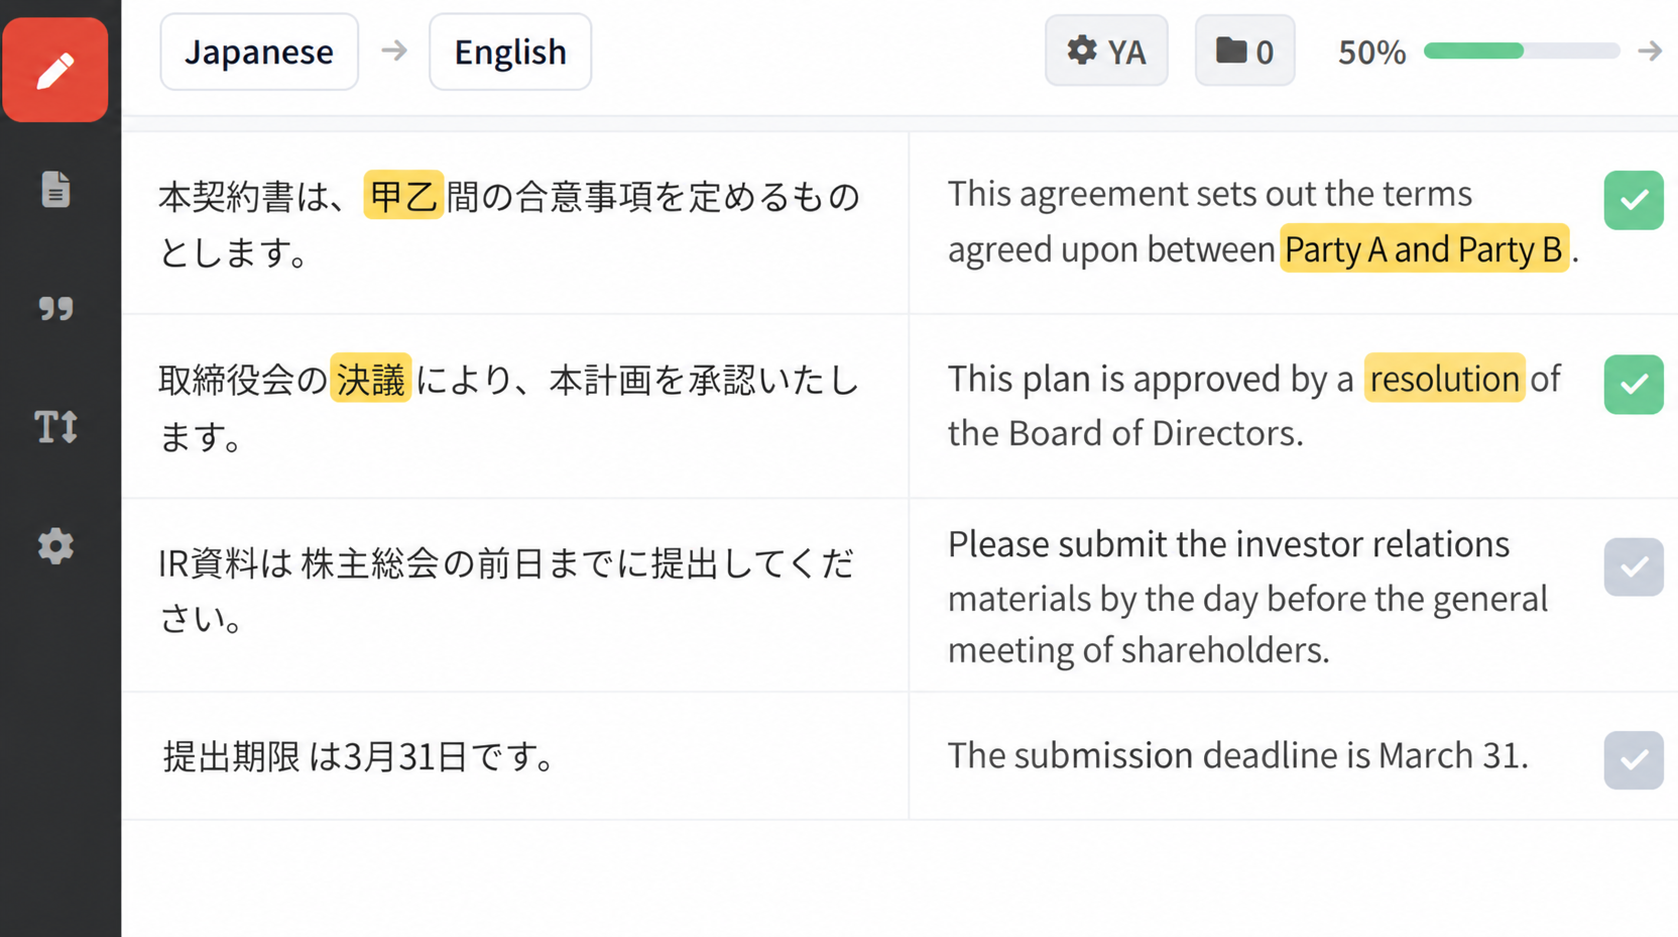The image size is (1678, 937).
Task: Click the YA gear settings button
Action: click(1106, 51)
